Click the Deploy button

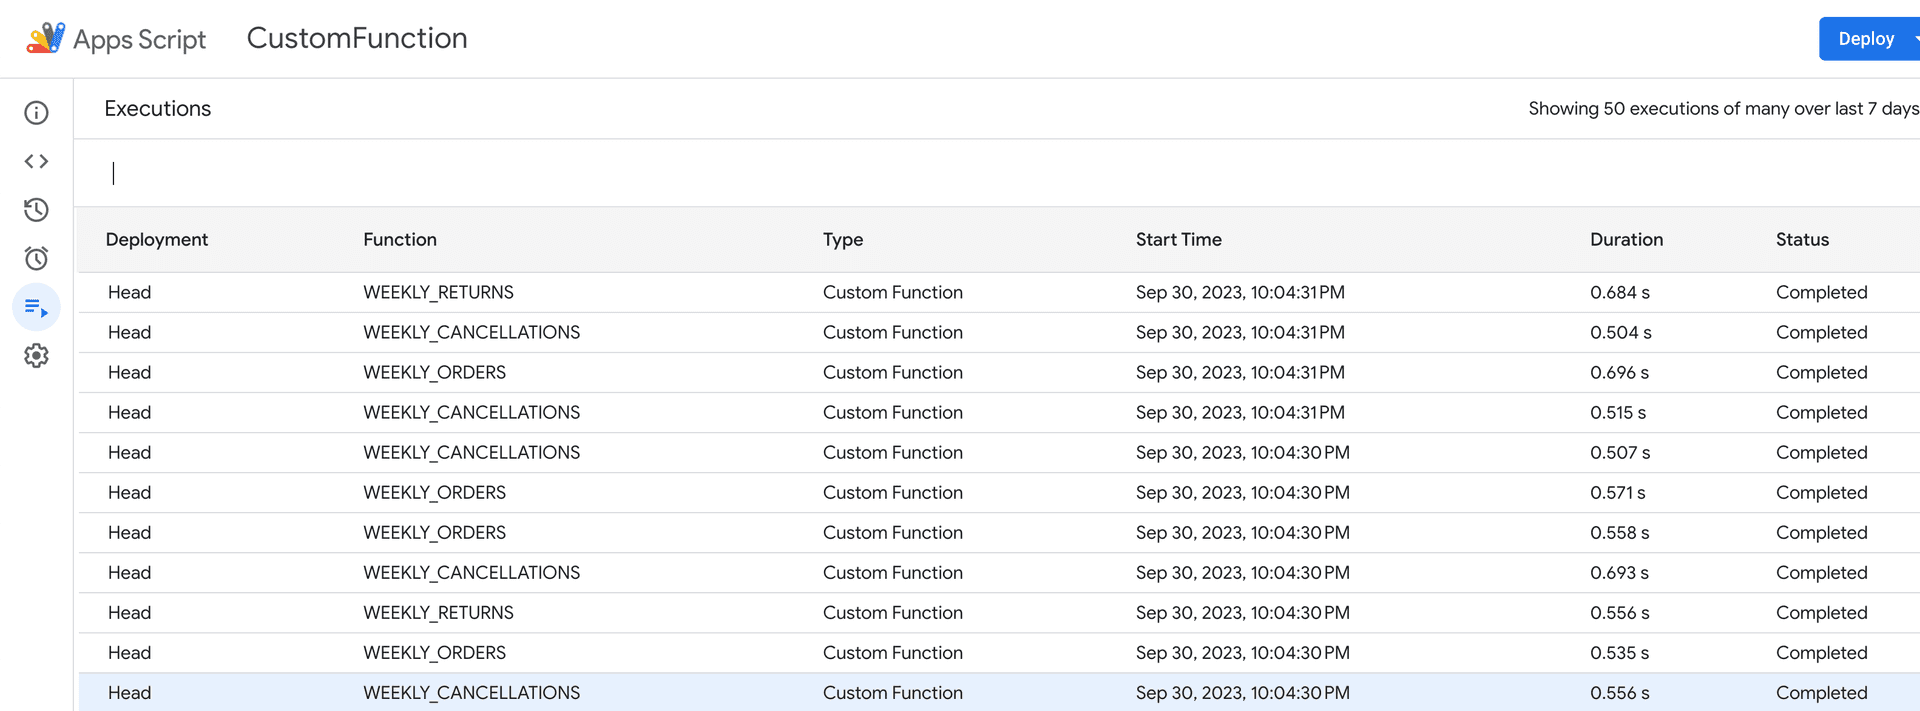pyautogui.click(x=1866, y=39)
